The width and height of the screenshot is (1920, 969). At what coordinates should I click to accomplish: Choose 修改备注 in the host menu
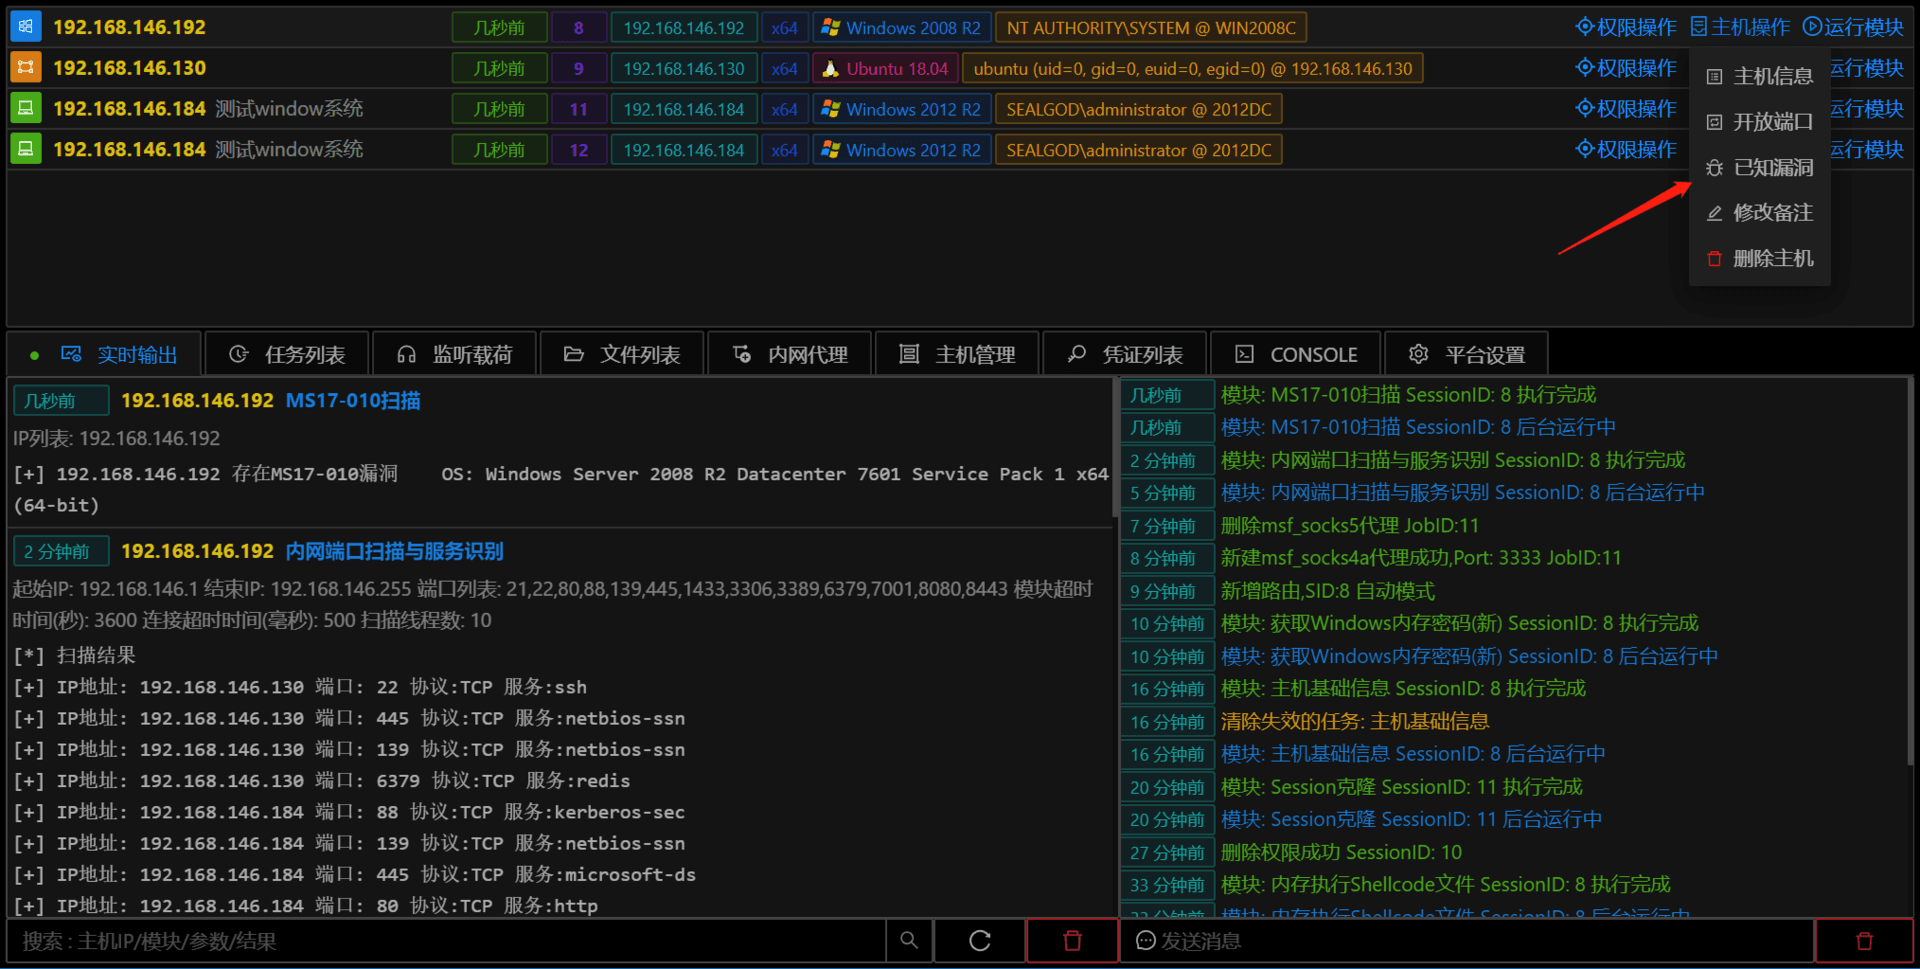[1760, 213]
